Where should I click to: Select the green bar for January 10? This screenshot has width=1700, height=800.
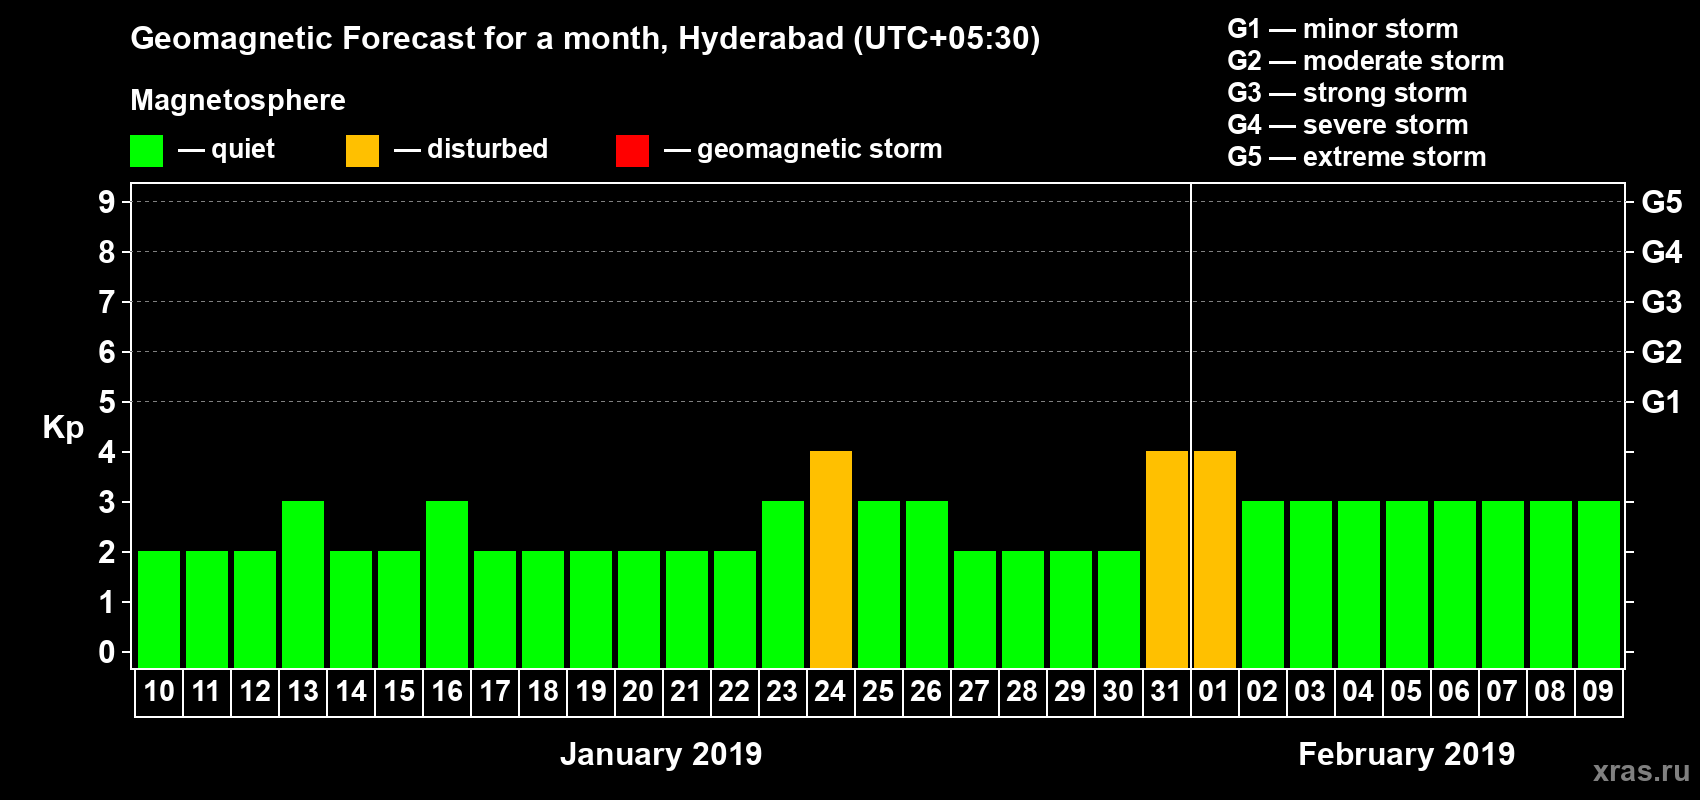pyautogui.click(x=159, y=610)
